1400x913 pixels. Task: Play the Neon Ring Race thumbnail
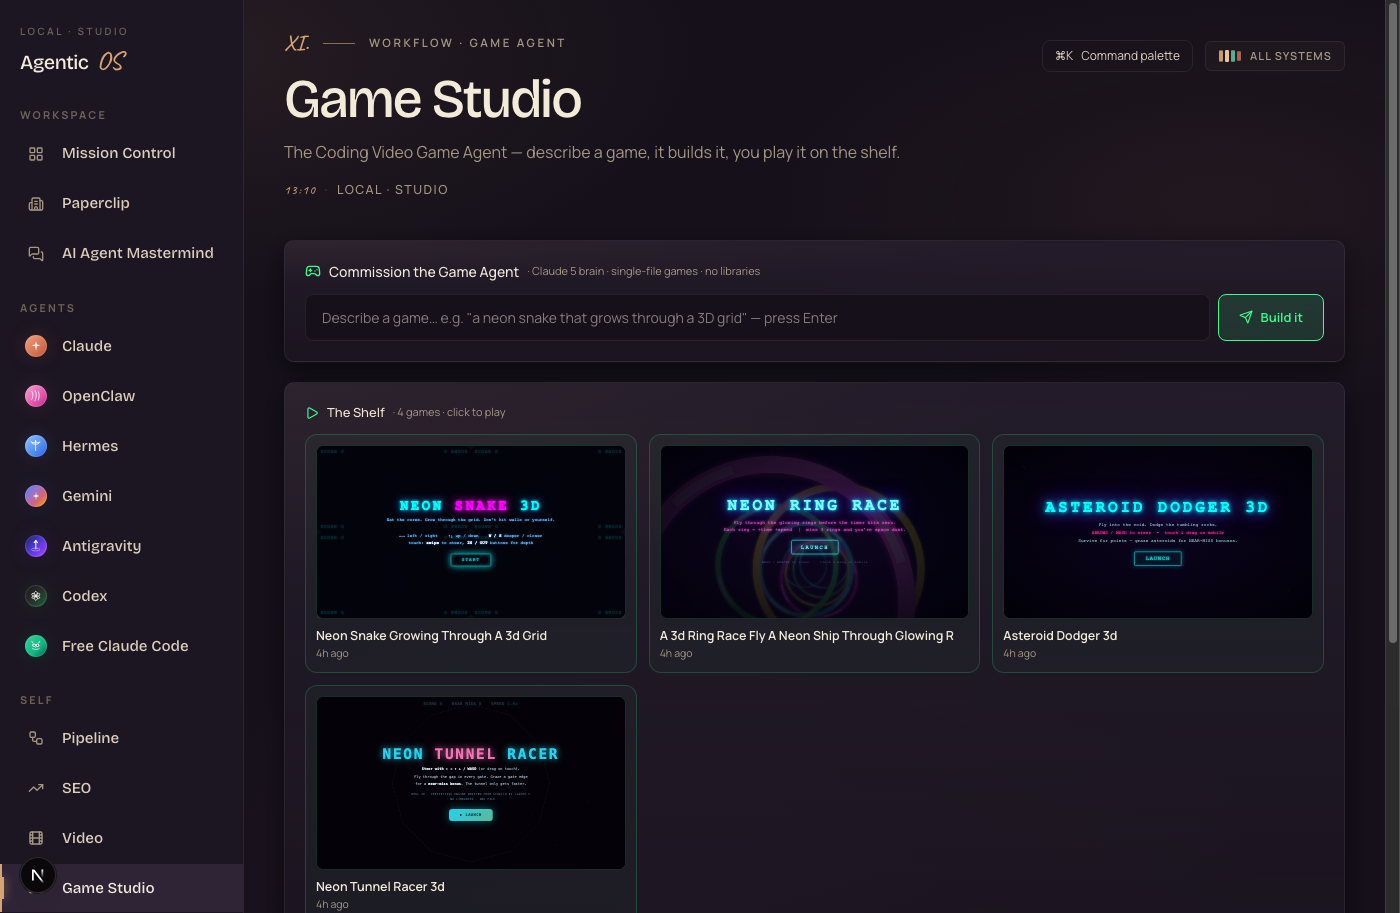[814, 532]
